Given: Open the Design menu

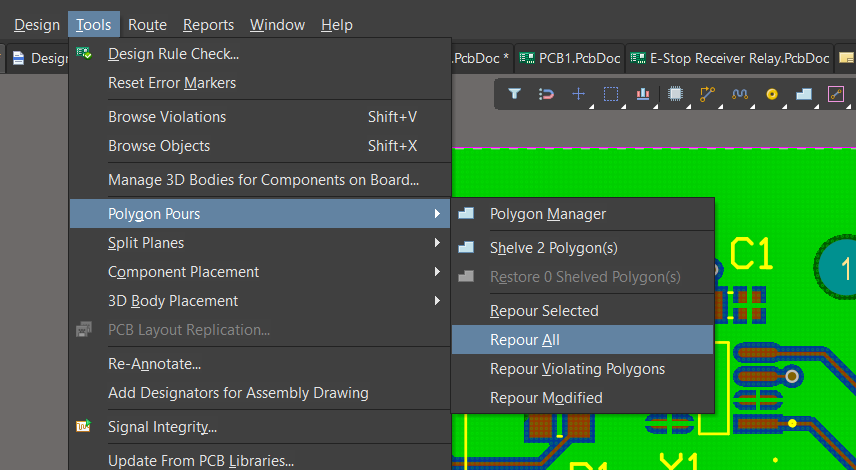Looking at the screenshot, I should tap(37, 25).
